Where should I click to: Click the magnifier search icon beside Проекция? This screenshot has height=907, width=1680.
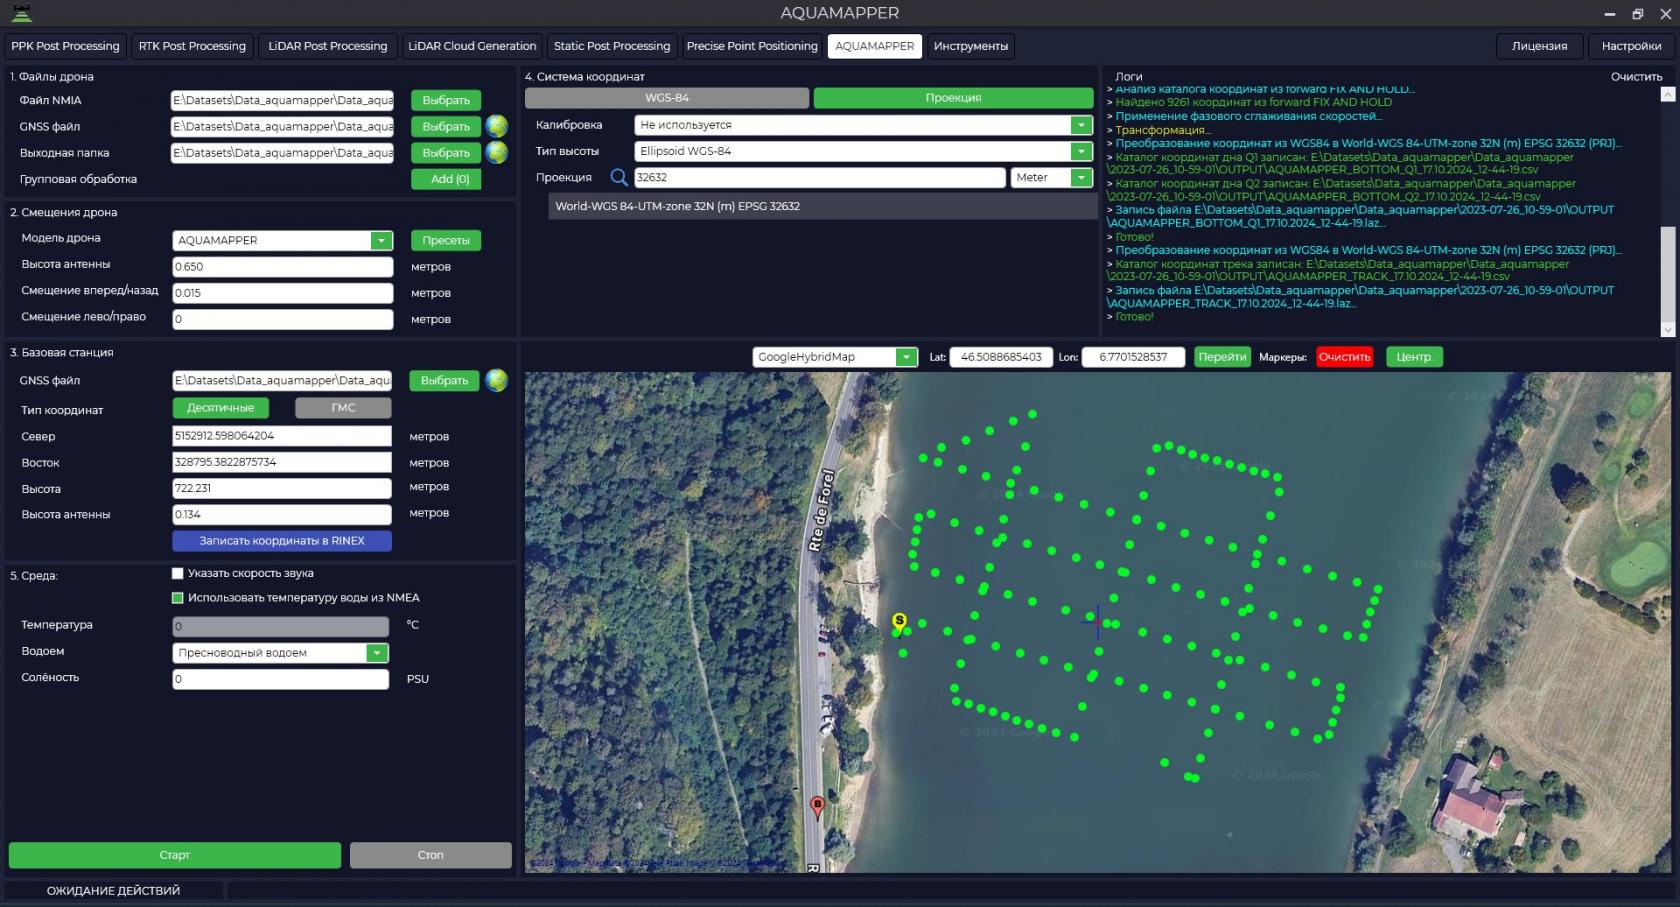click(x=619, y=177)
